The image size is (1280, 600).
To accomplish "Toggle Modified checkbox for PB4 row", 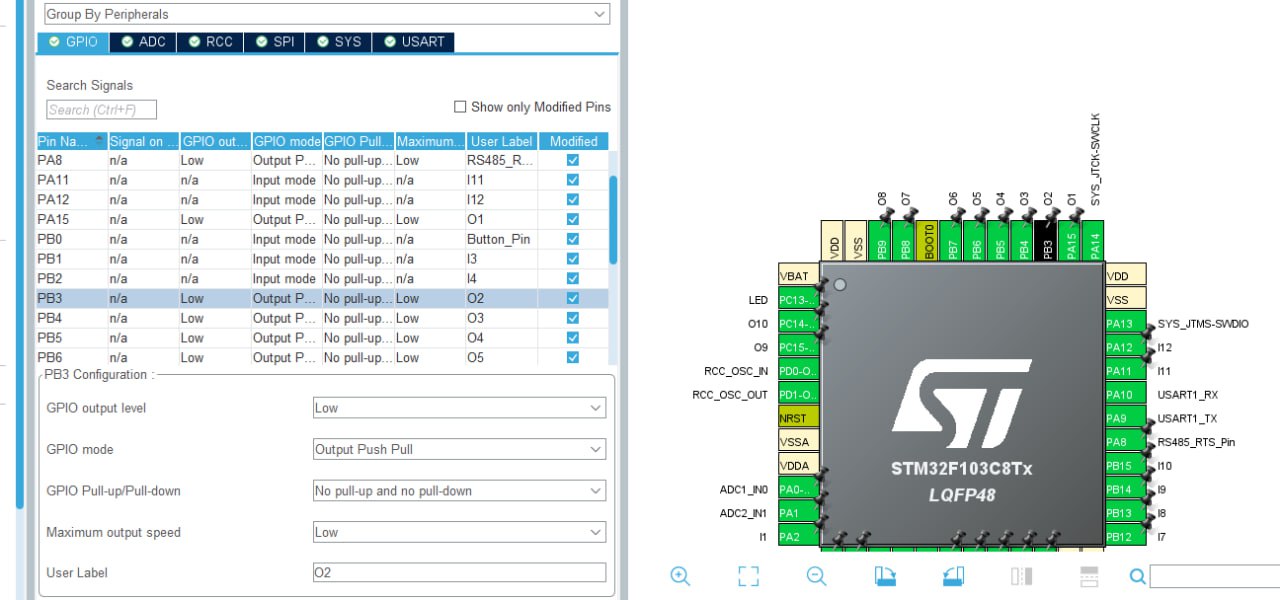I will (x=573, y=318).
